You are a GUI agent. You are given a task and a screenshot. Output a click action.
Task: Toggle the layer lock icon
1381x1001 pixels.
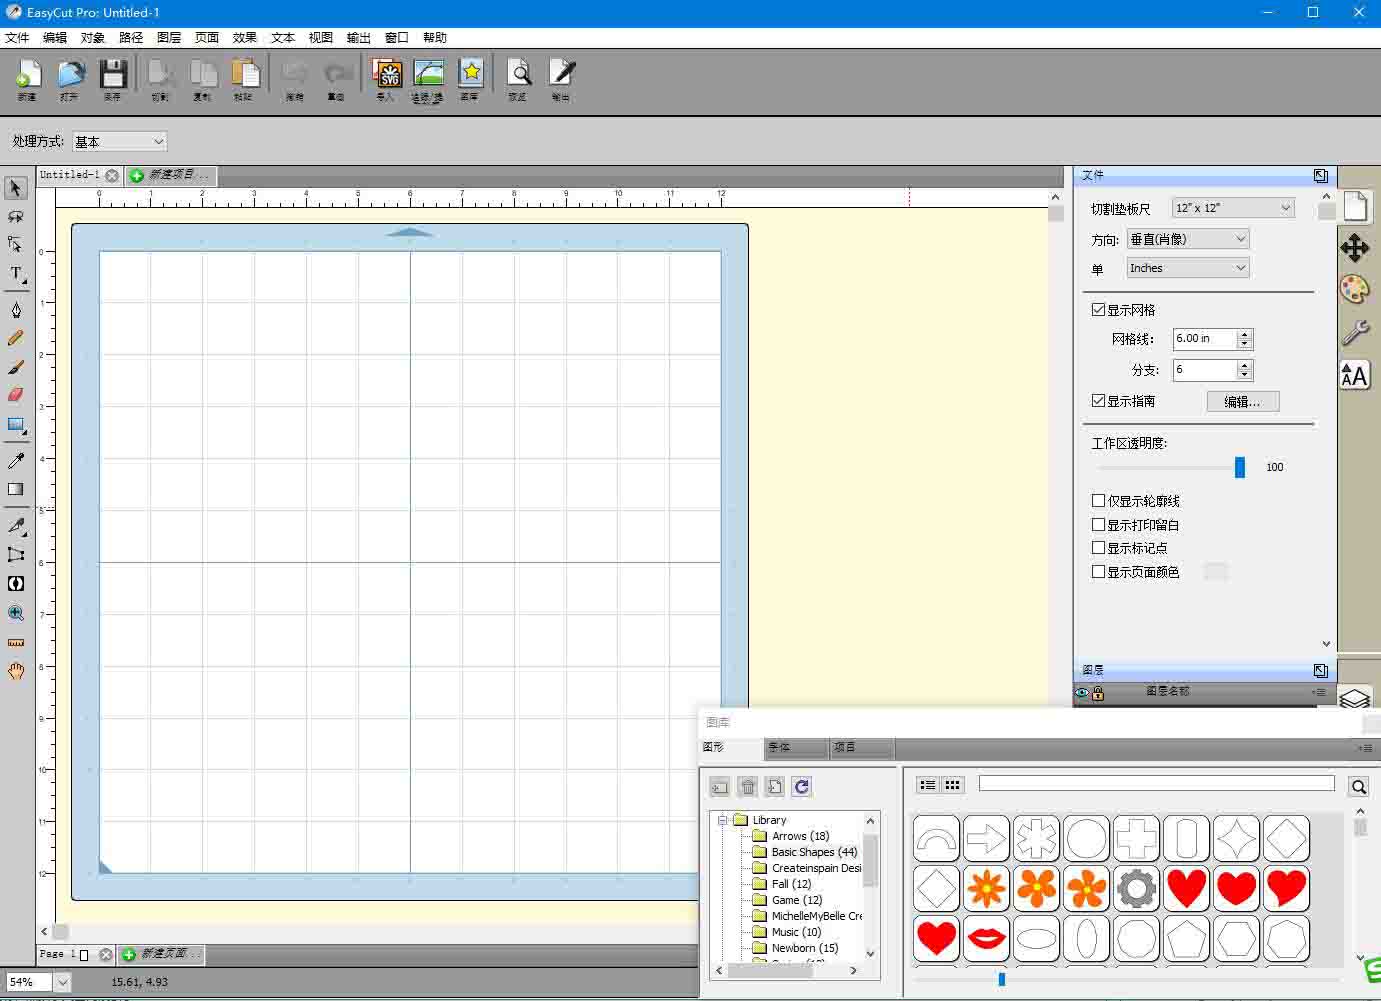1098,692
